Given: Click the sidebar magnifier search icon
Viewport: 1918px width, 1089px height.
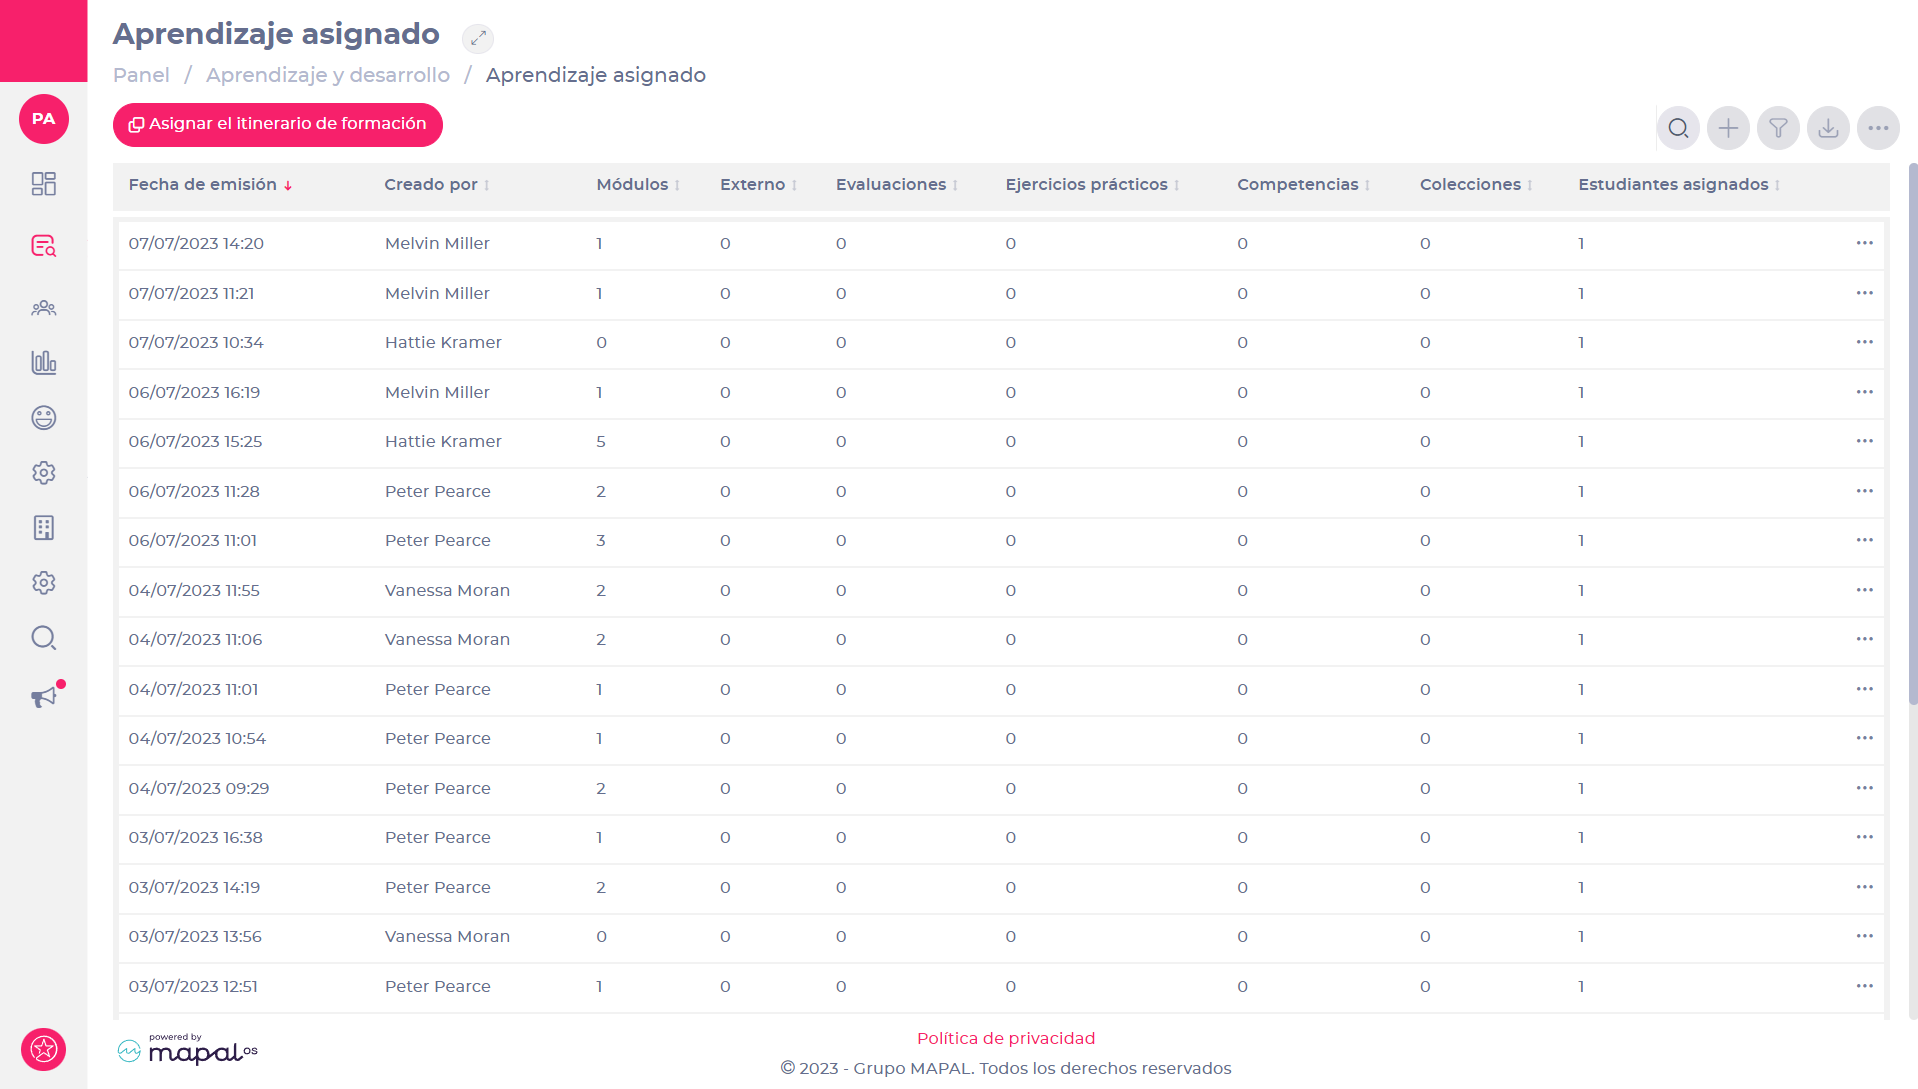Looking at the screenshot, I should click(43, 638).
